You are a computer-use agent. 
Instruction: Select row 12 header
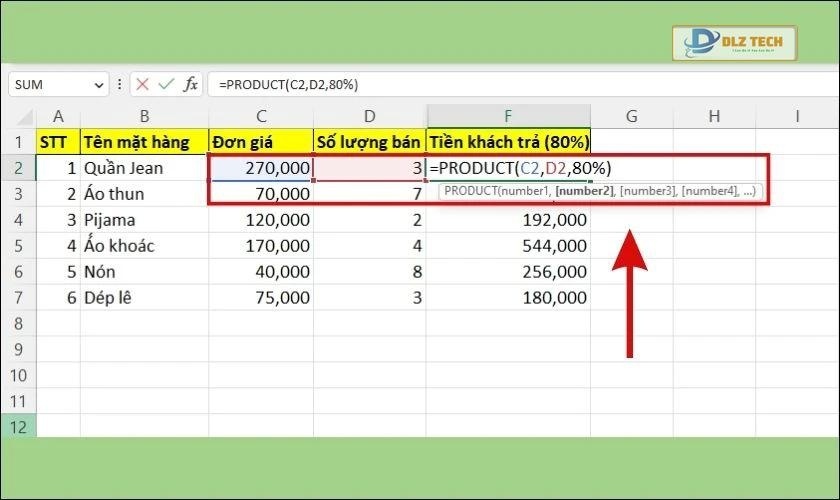click(18, 427)
